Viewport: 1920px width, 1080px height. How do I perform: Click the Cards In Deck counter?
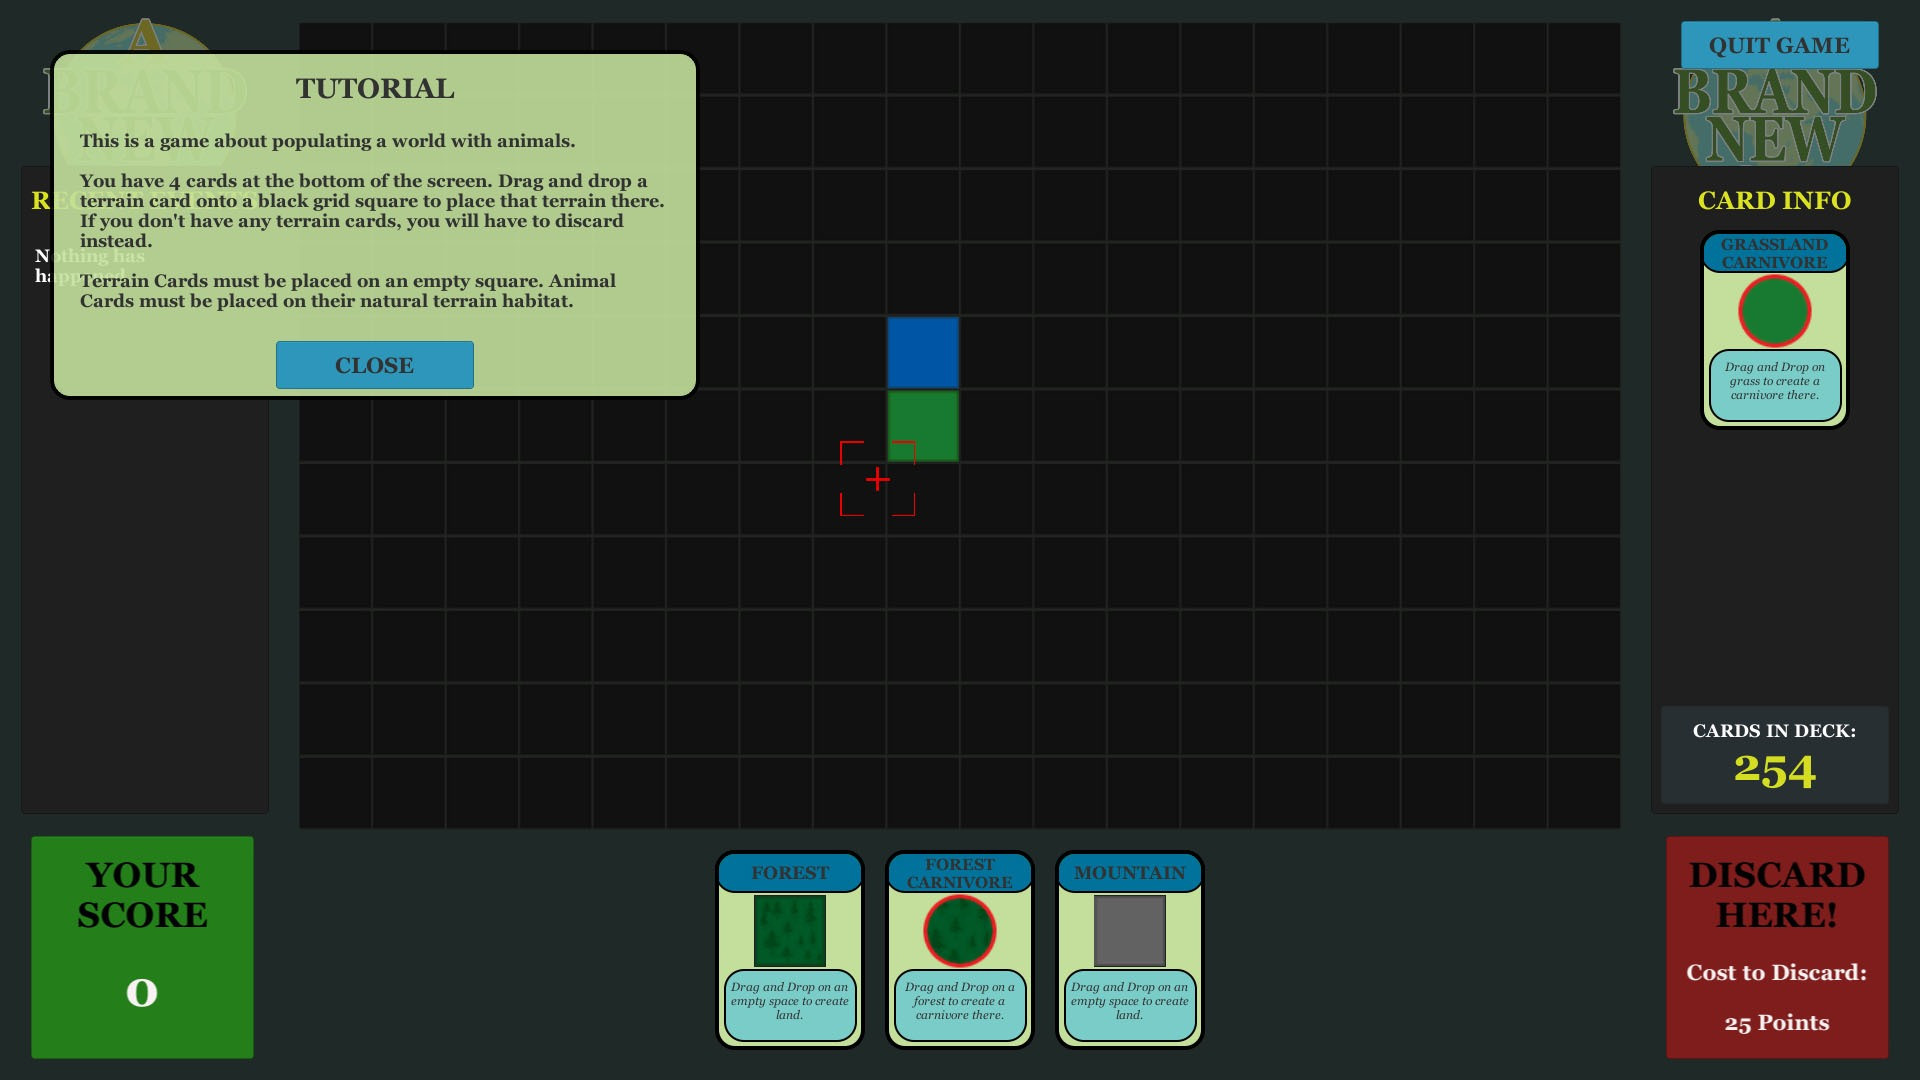click(1775, 755)
